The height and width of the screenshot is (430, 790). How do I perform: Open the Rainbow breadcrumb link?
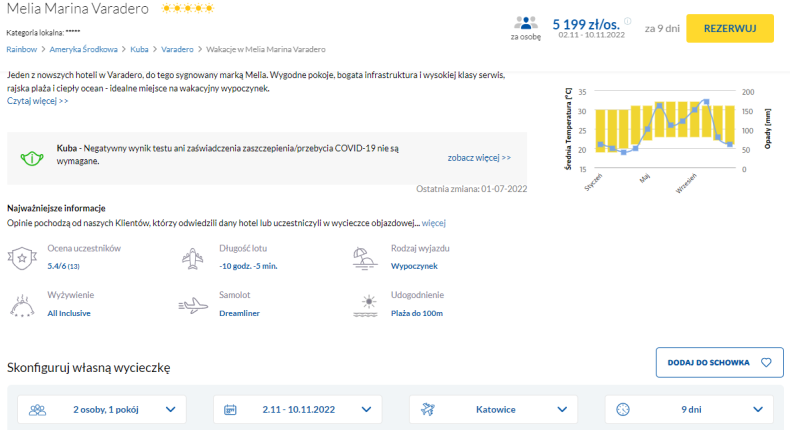22,49
